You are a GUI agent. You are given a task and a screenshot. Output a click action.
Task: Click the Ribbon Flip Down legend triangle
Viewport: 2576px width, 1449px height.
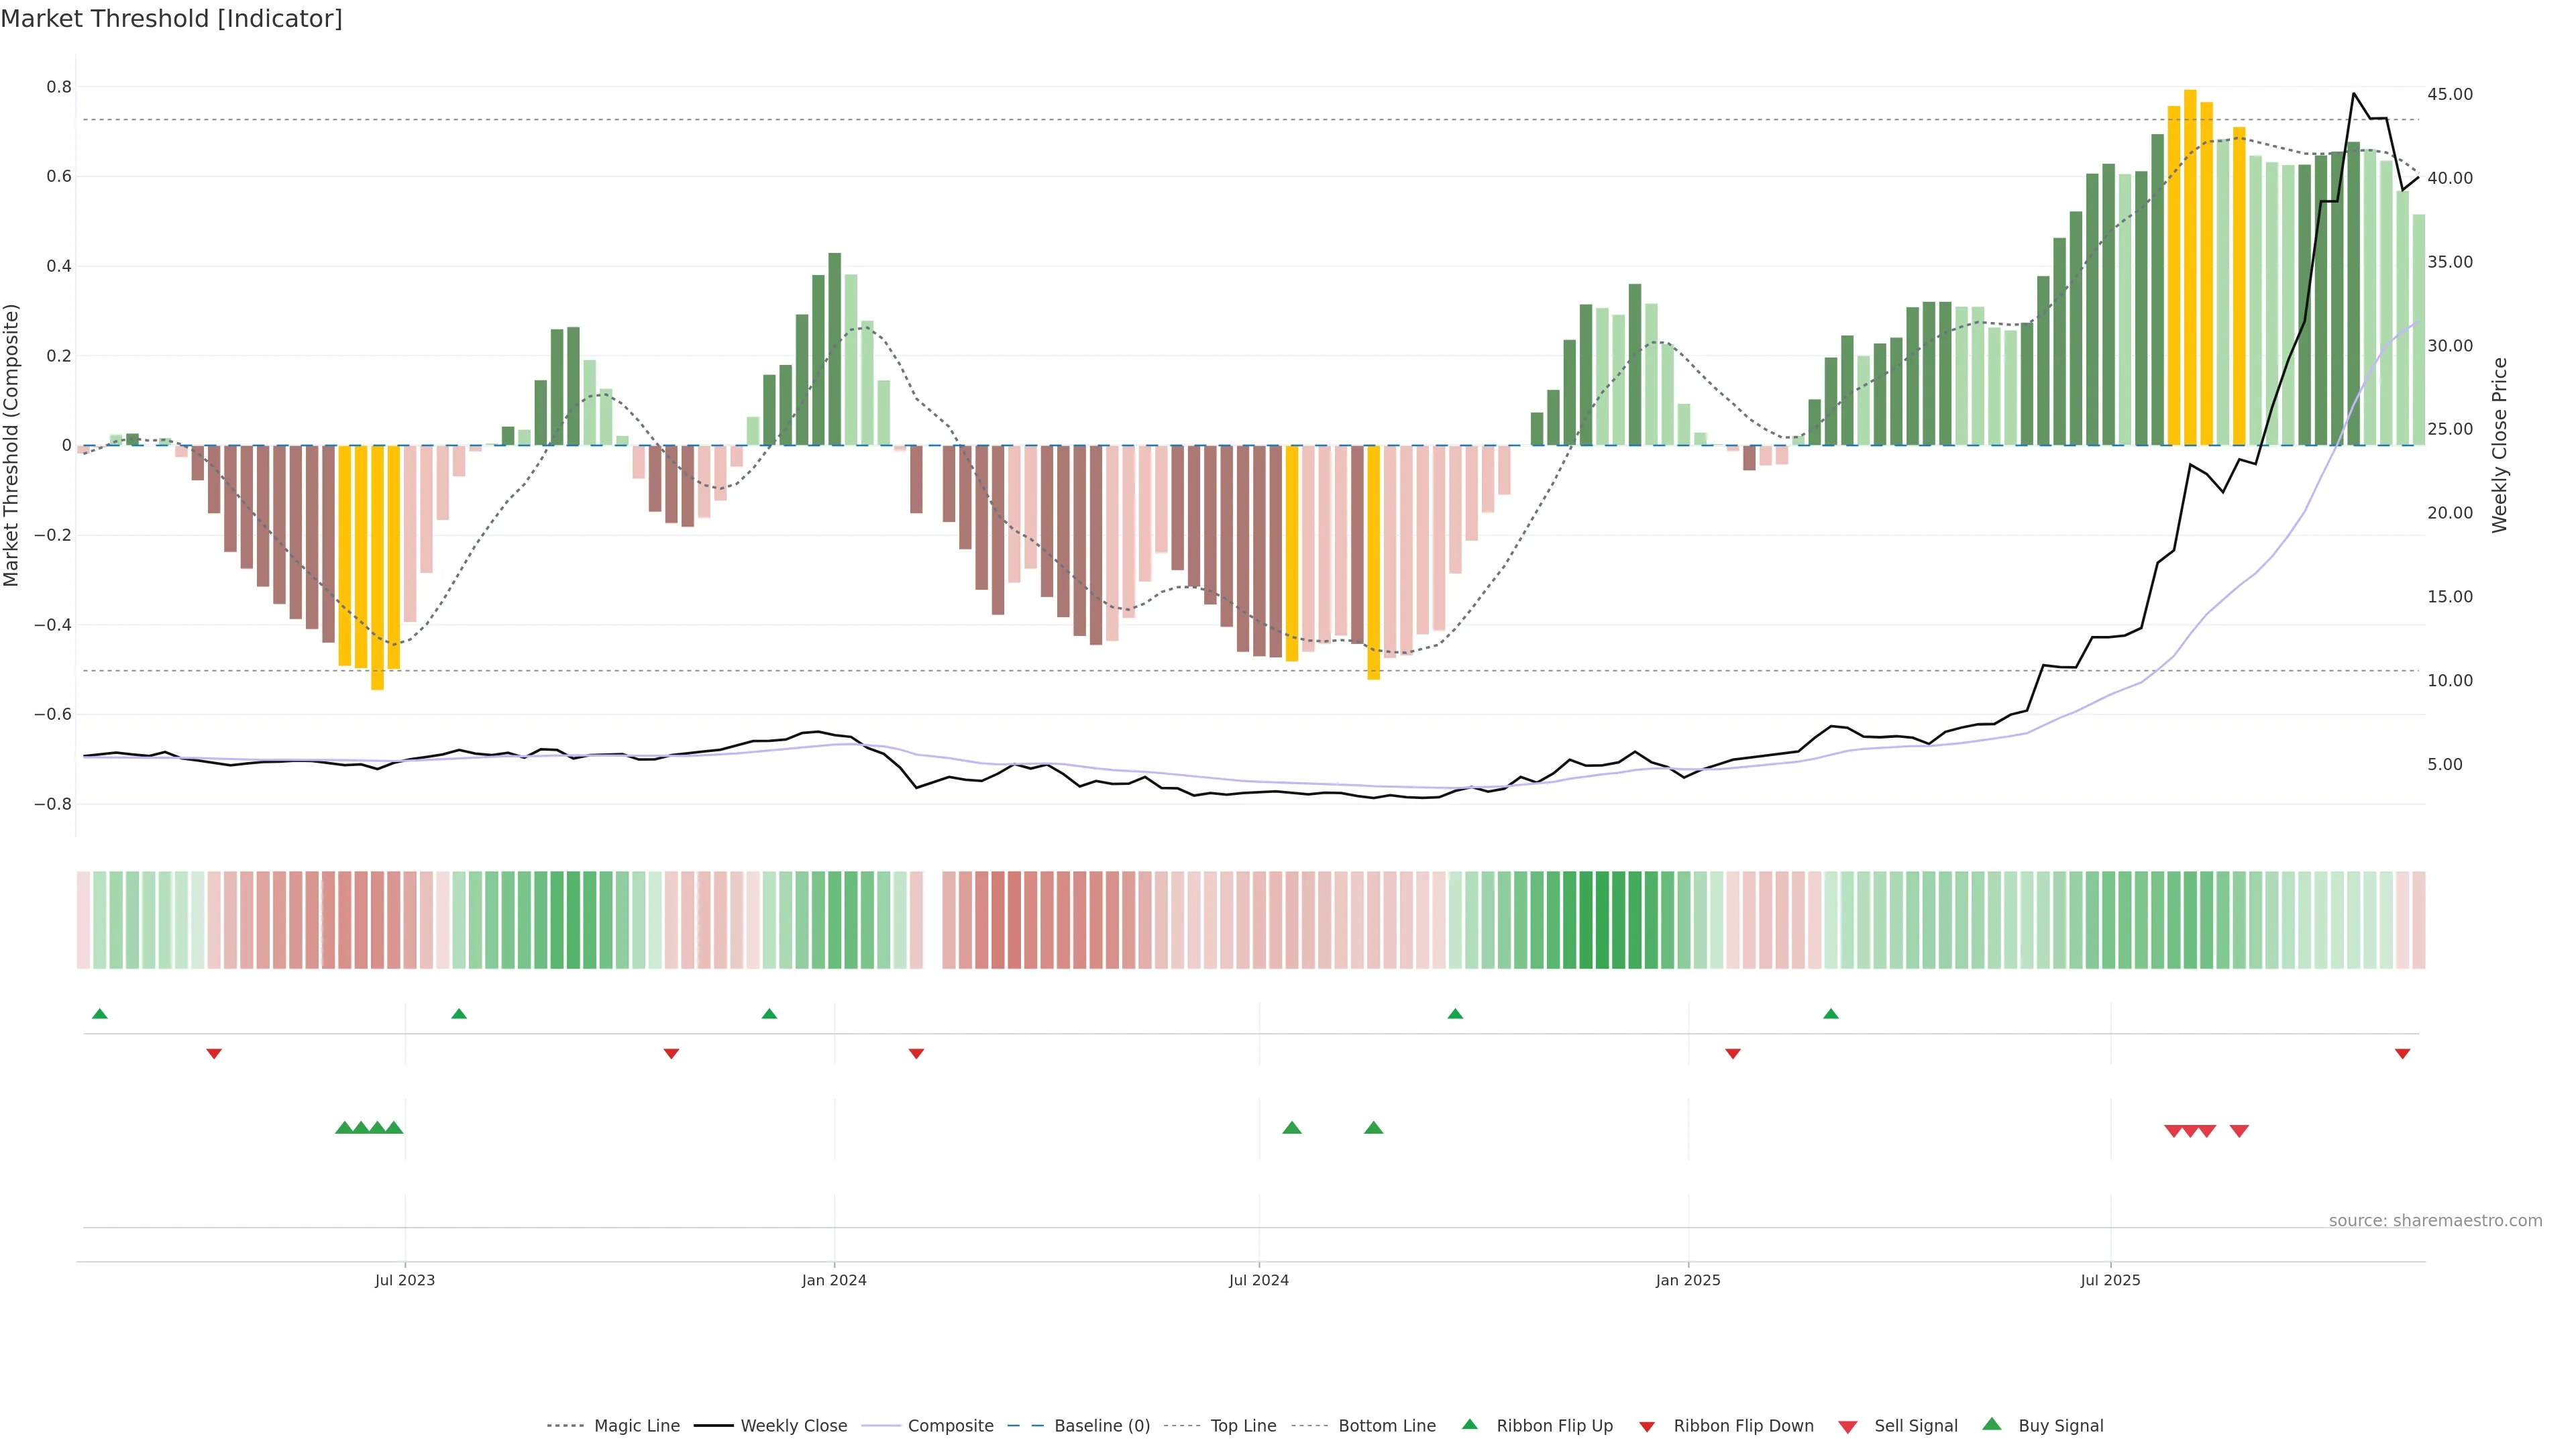click(x=1647, y=1427)
